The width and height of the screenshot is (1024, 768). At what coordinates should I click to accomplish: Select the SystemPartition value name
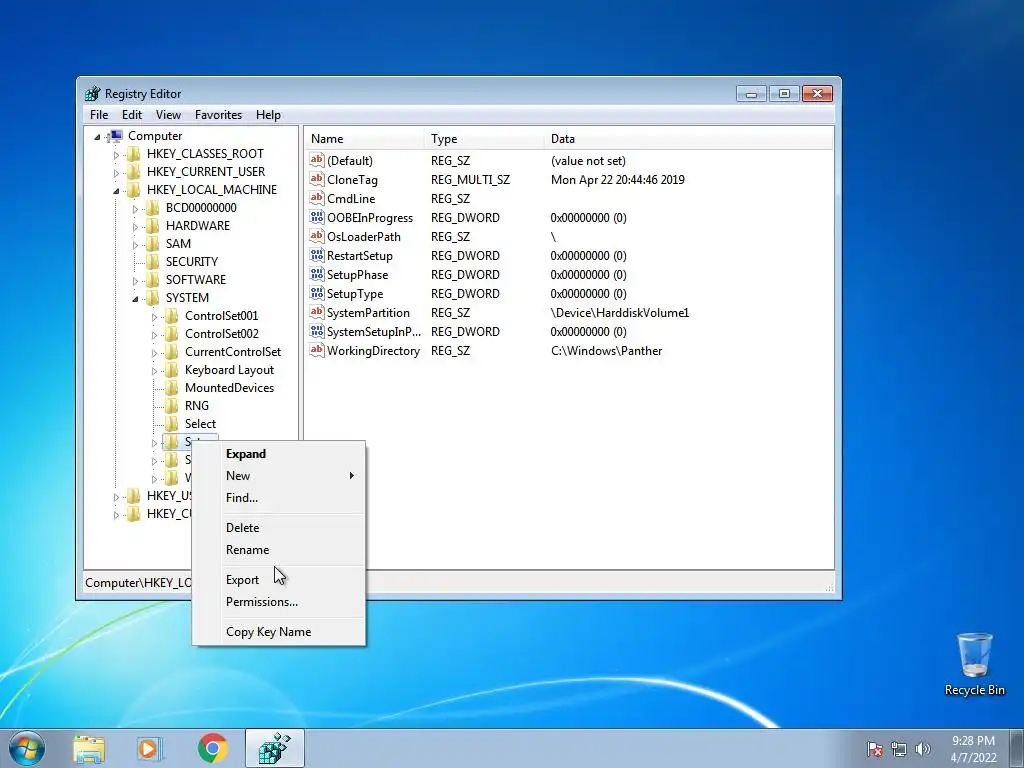pyautogui.click(x=368, y=313)
